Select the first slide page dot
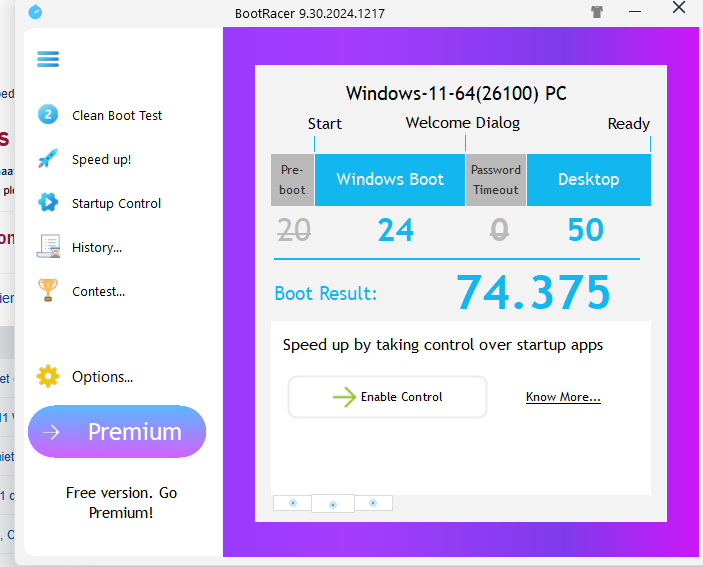The width and height of the screenshot is (703, 567). click(292, 503)
